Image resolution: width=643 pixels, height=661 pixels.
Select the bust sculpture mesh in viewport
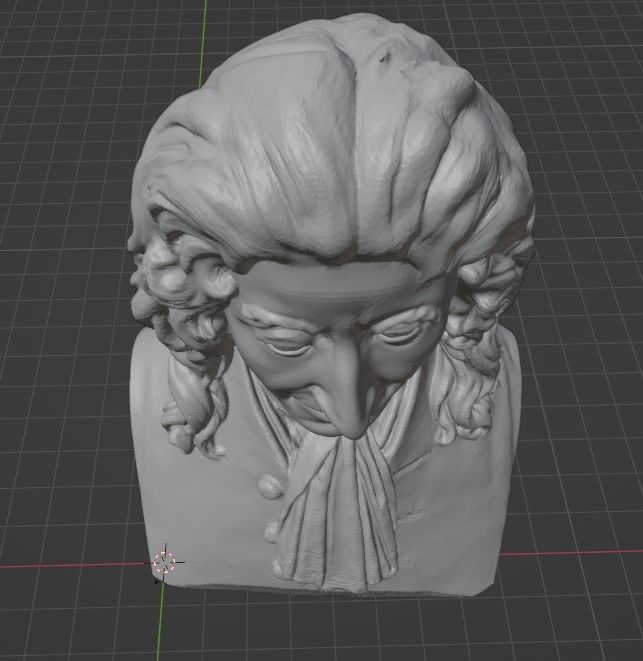click(x=329, y=304)
